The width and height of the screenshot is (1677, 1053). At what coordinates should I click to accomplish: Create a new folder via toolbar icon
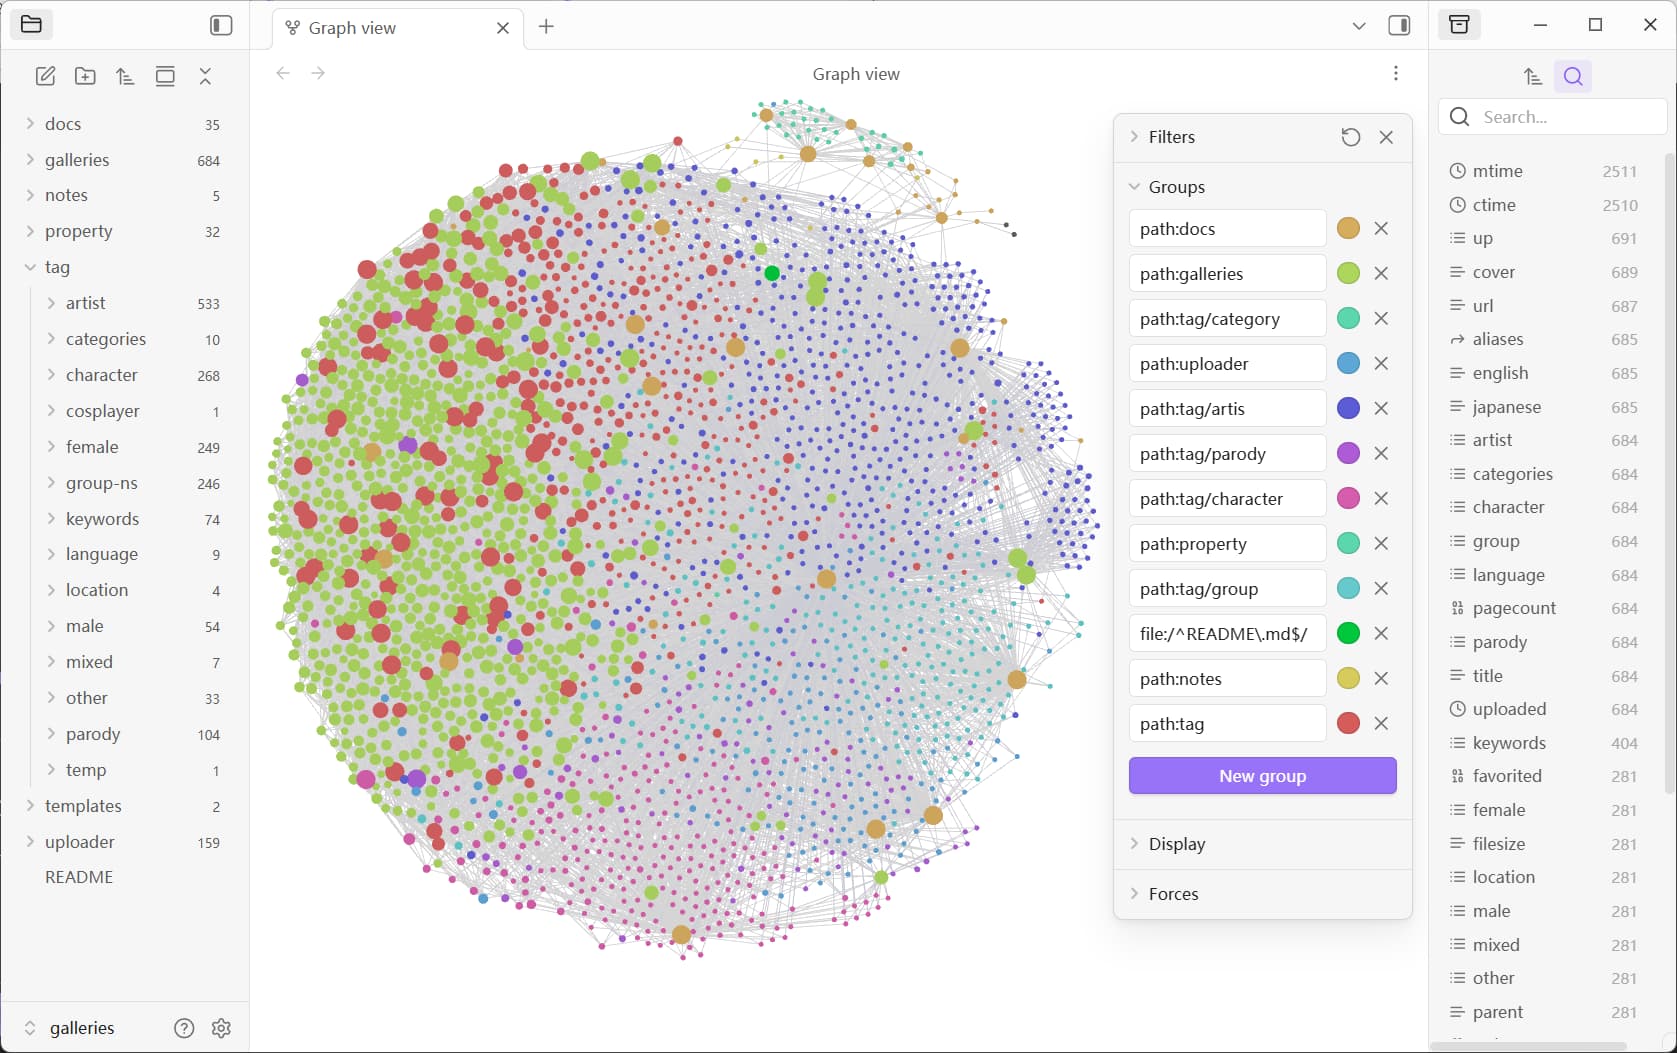(x=85, y=76)
